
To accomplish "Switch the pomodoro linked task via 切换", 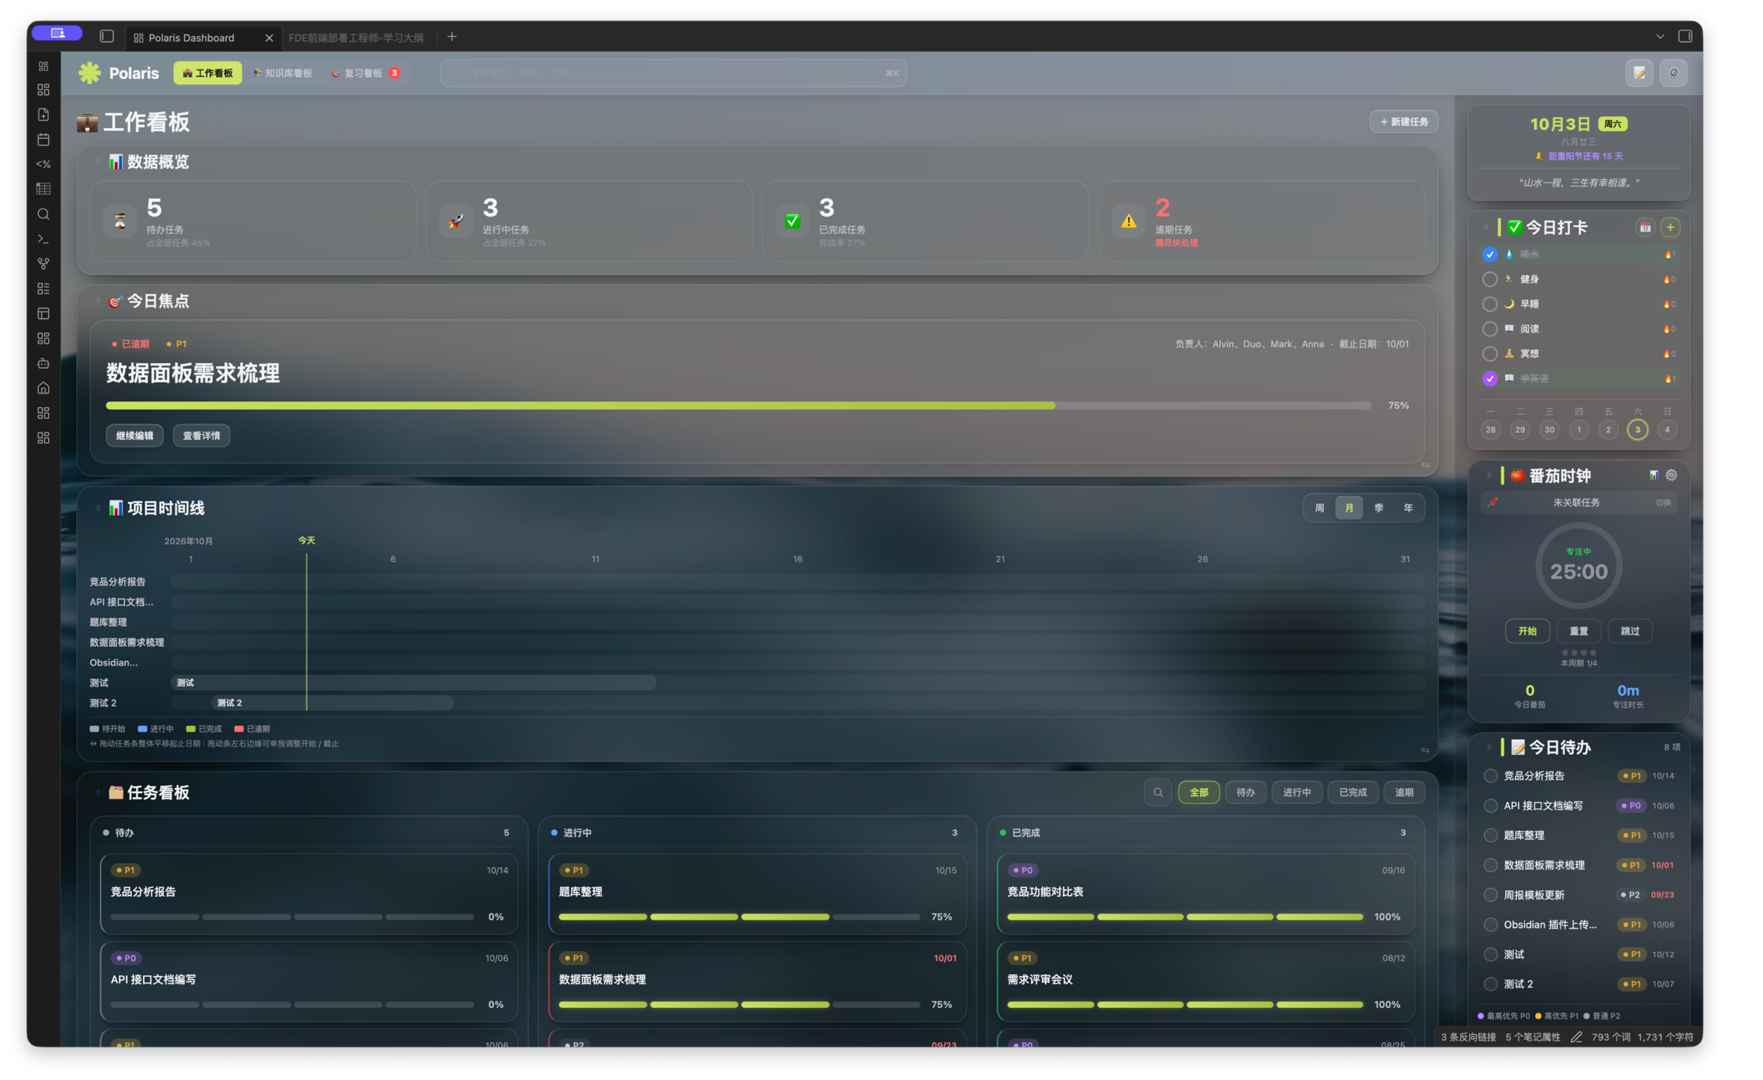I will pos(1663,503).
